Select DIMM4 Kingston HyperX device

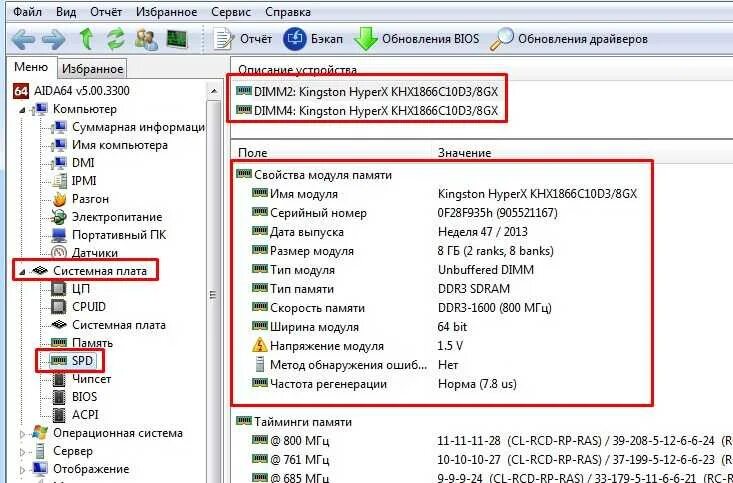pyautogui.click(x=367, y=111)
